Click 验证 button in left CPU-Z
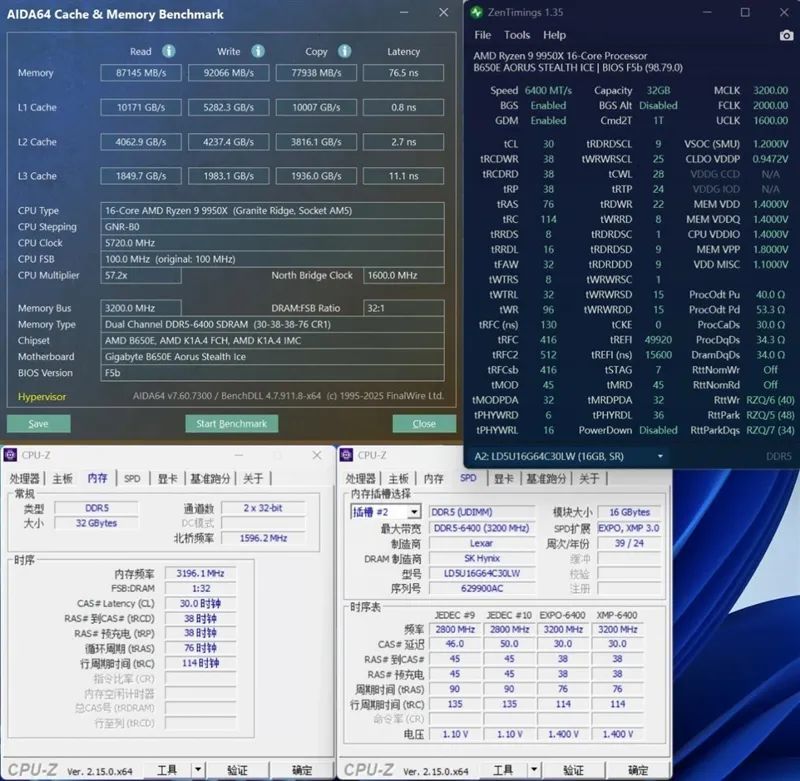 click(x=237, y=770)
